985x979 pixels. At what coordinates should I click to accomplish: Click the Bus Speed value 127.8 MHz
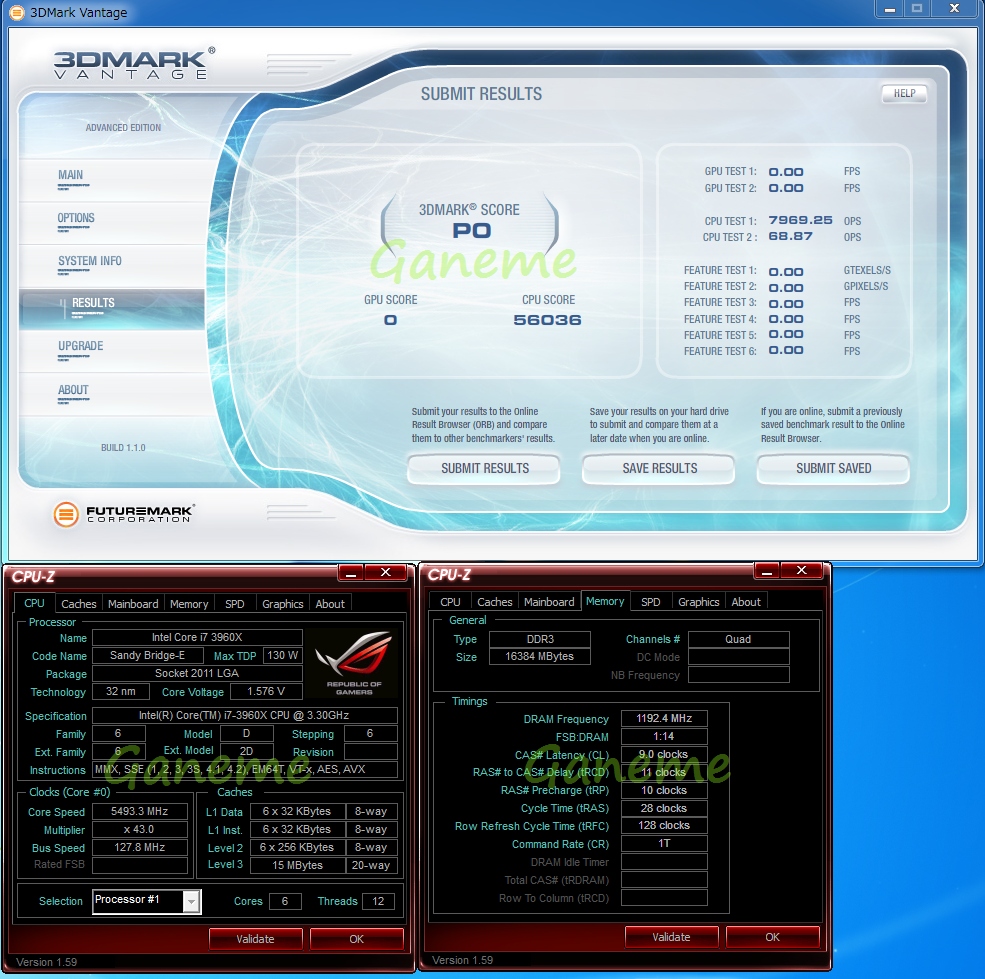[139, 847]
